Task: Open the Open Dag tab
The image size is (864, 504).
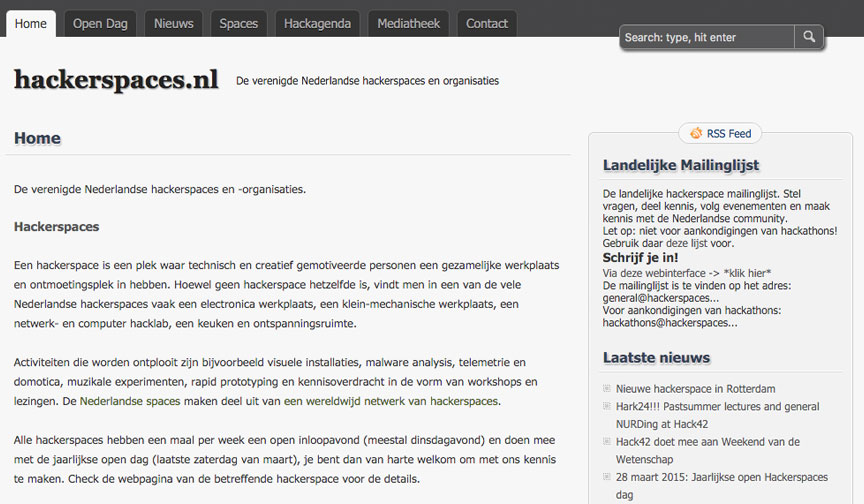Action: [x=100, y=24]
